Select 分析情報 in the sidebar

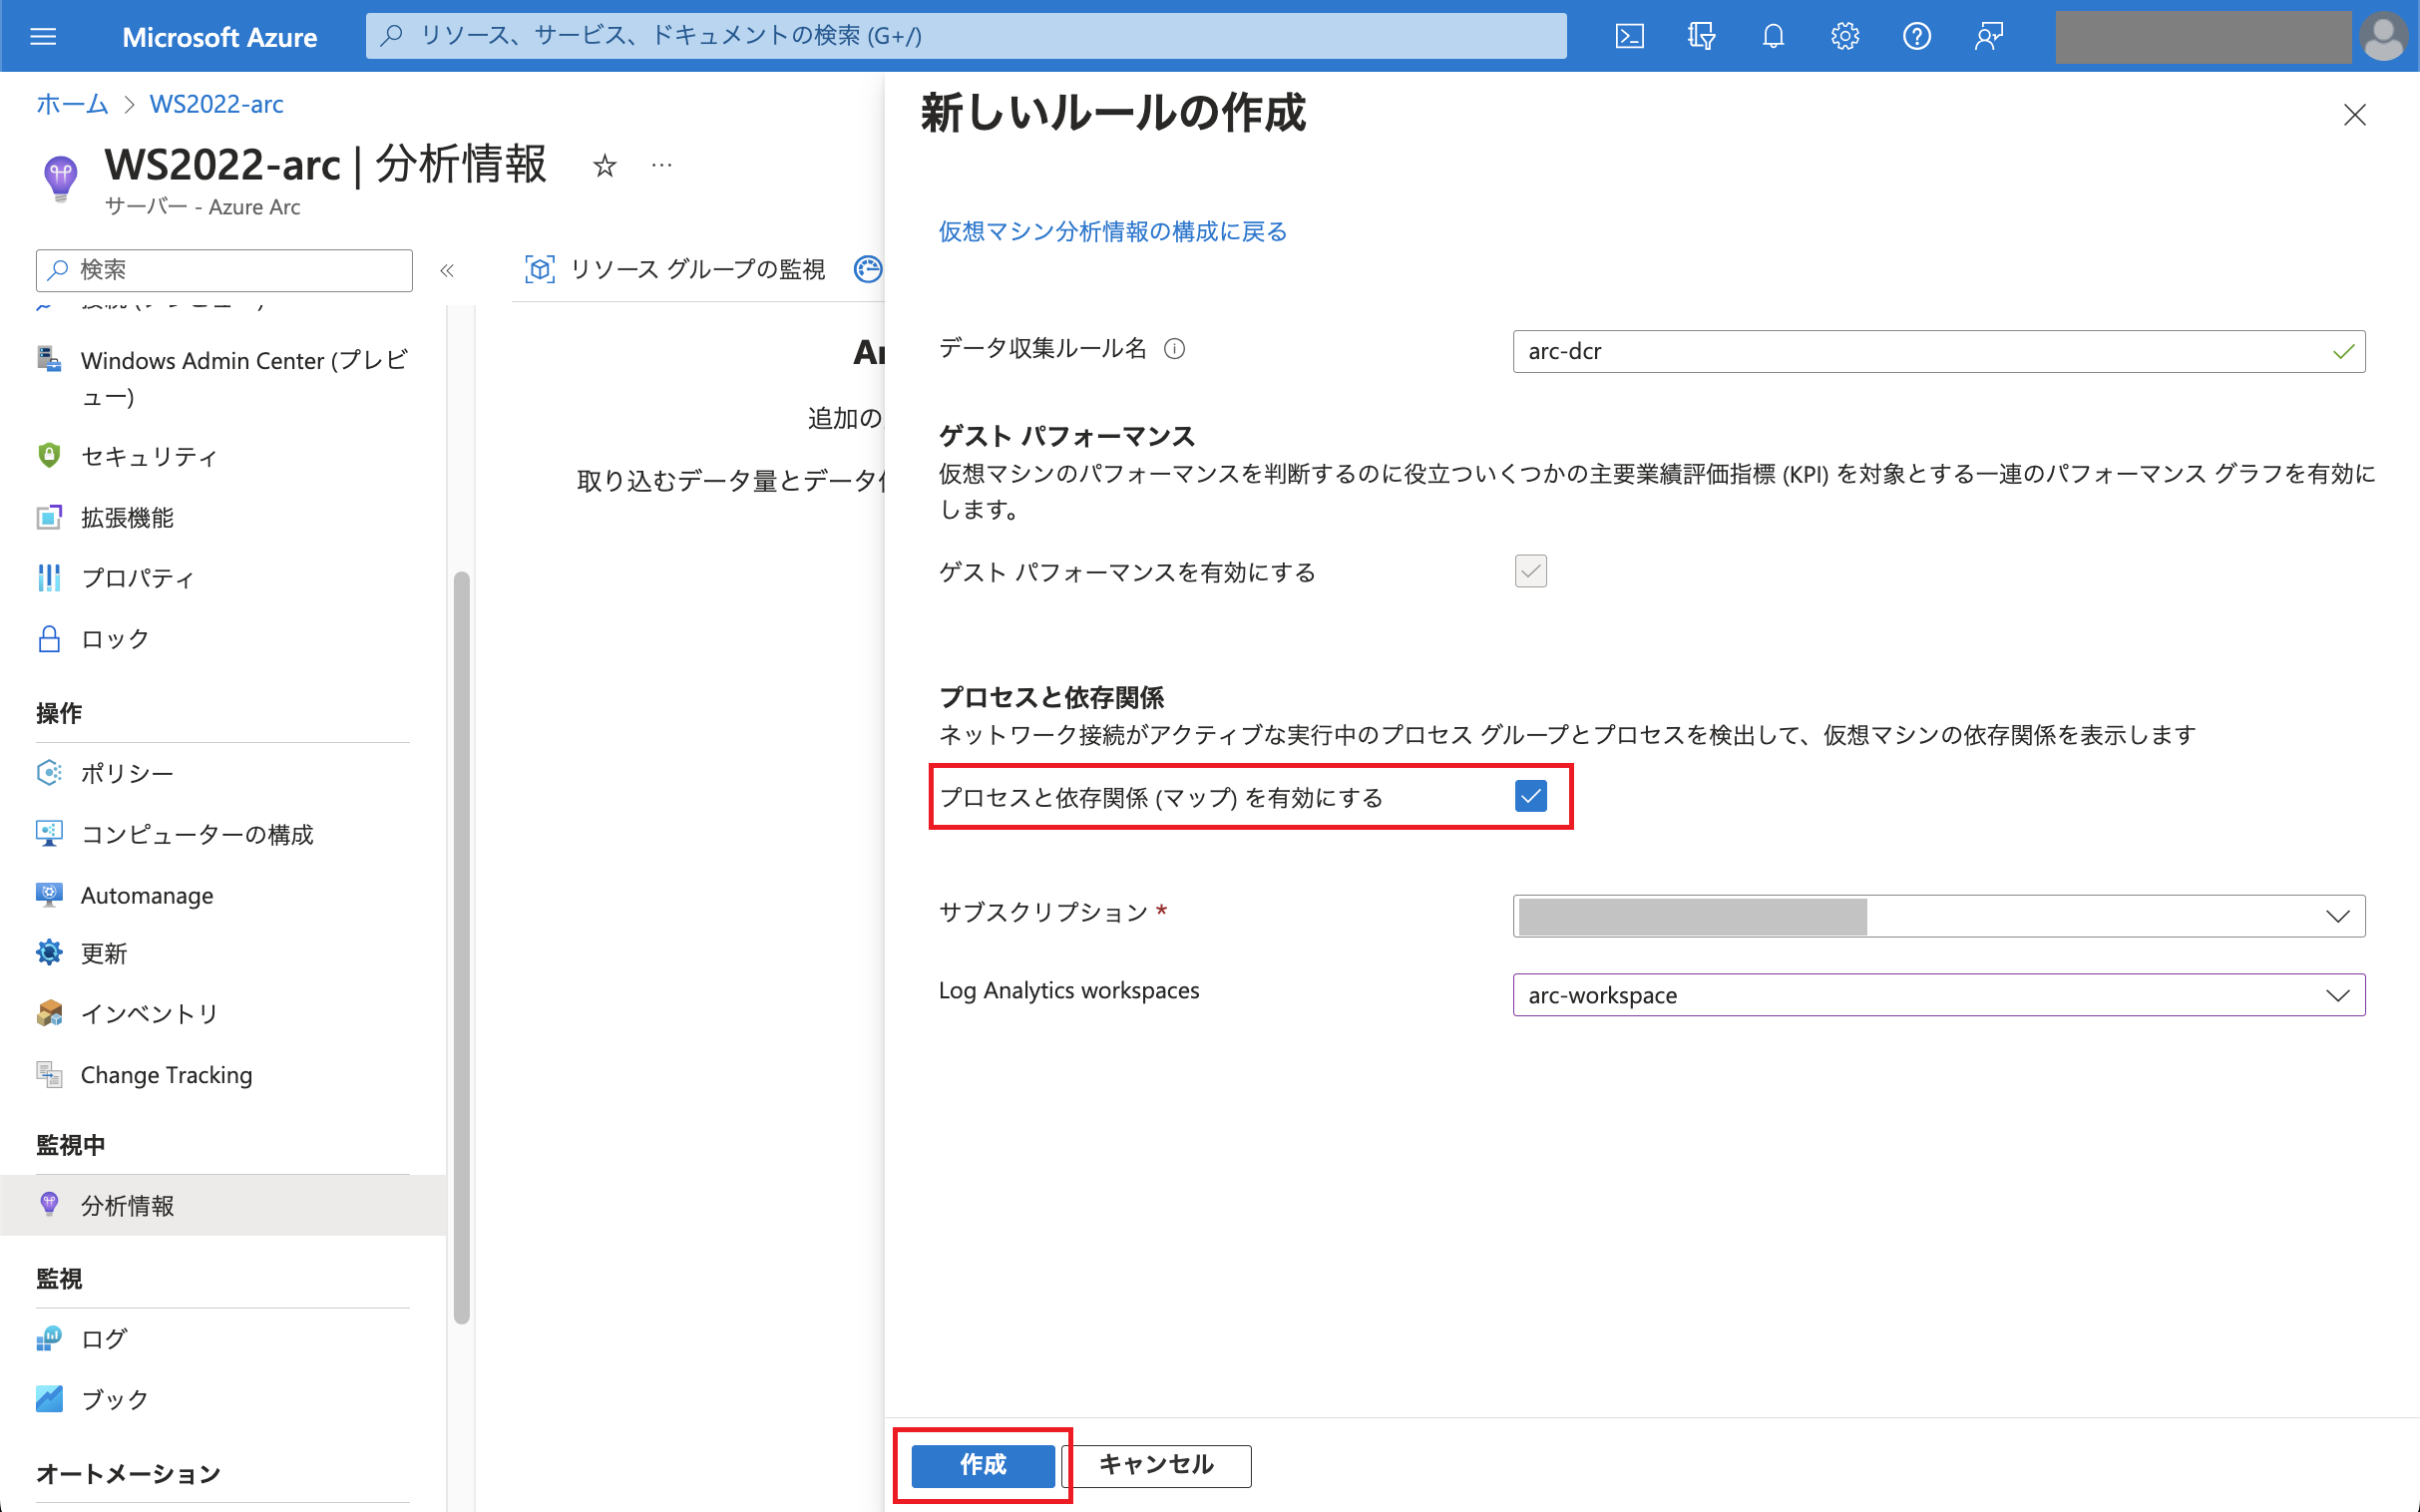(223, 1205)
